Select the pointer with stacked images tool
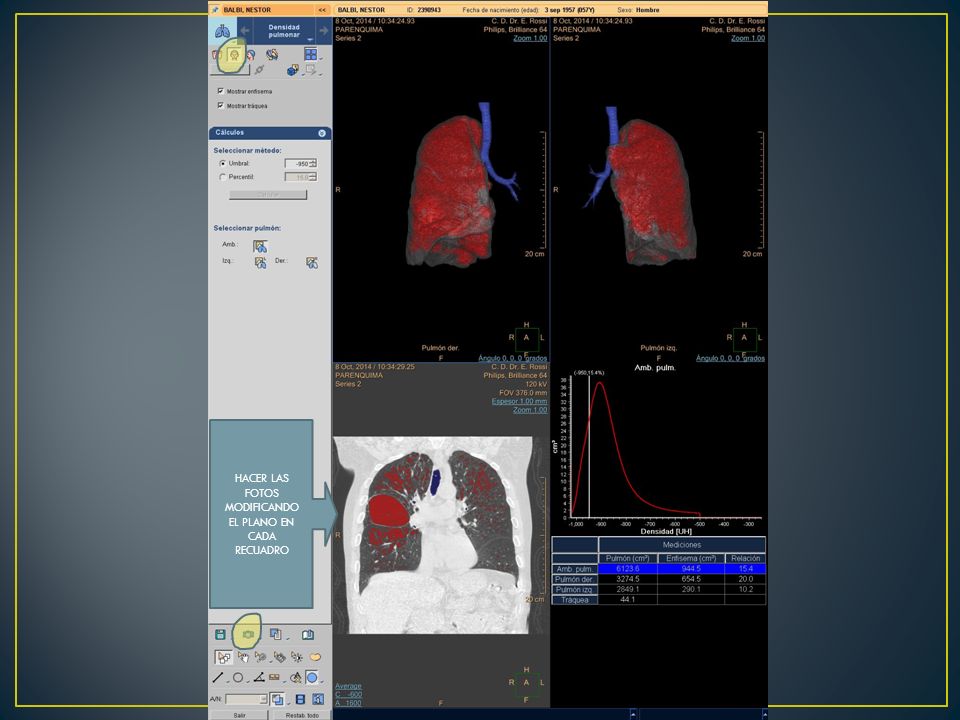Viewport: 960px width, 720px height. click(223, 658)
